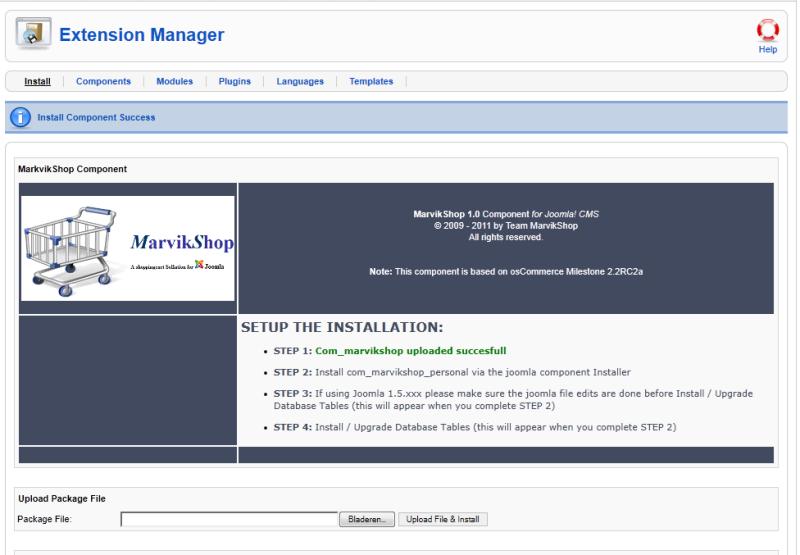
Task: Click the osCommerce Milestone 2.2RC2a note
Action: coord(506,271)
